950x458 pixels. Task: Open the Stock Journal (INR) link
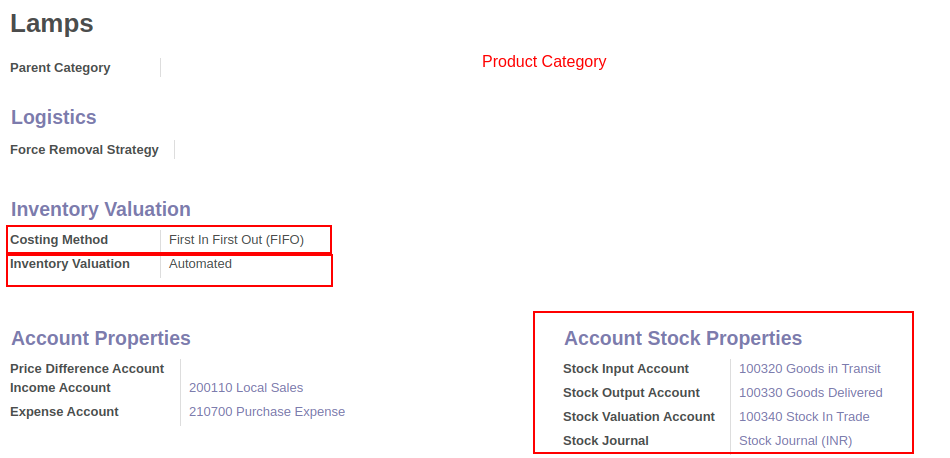click(796, 441)
